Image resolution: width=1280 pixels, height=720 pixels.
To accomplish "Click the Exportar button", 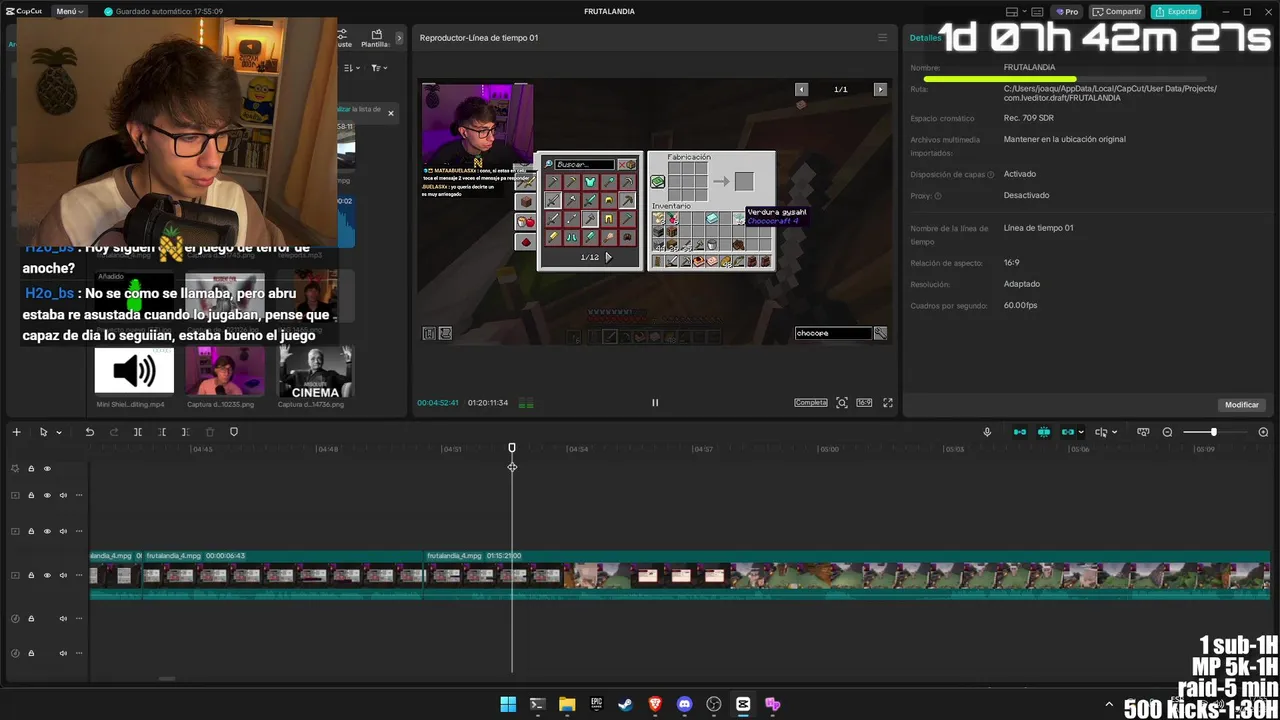I will (x=1176, y=12).
